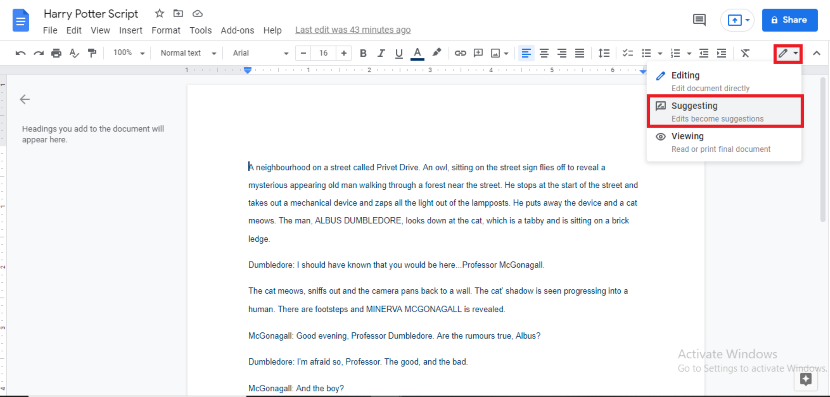Choose Editing mode option

pos(724,81)
